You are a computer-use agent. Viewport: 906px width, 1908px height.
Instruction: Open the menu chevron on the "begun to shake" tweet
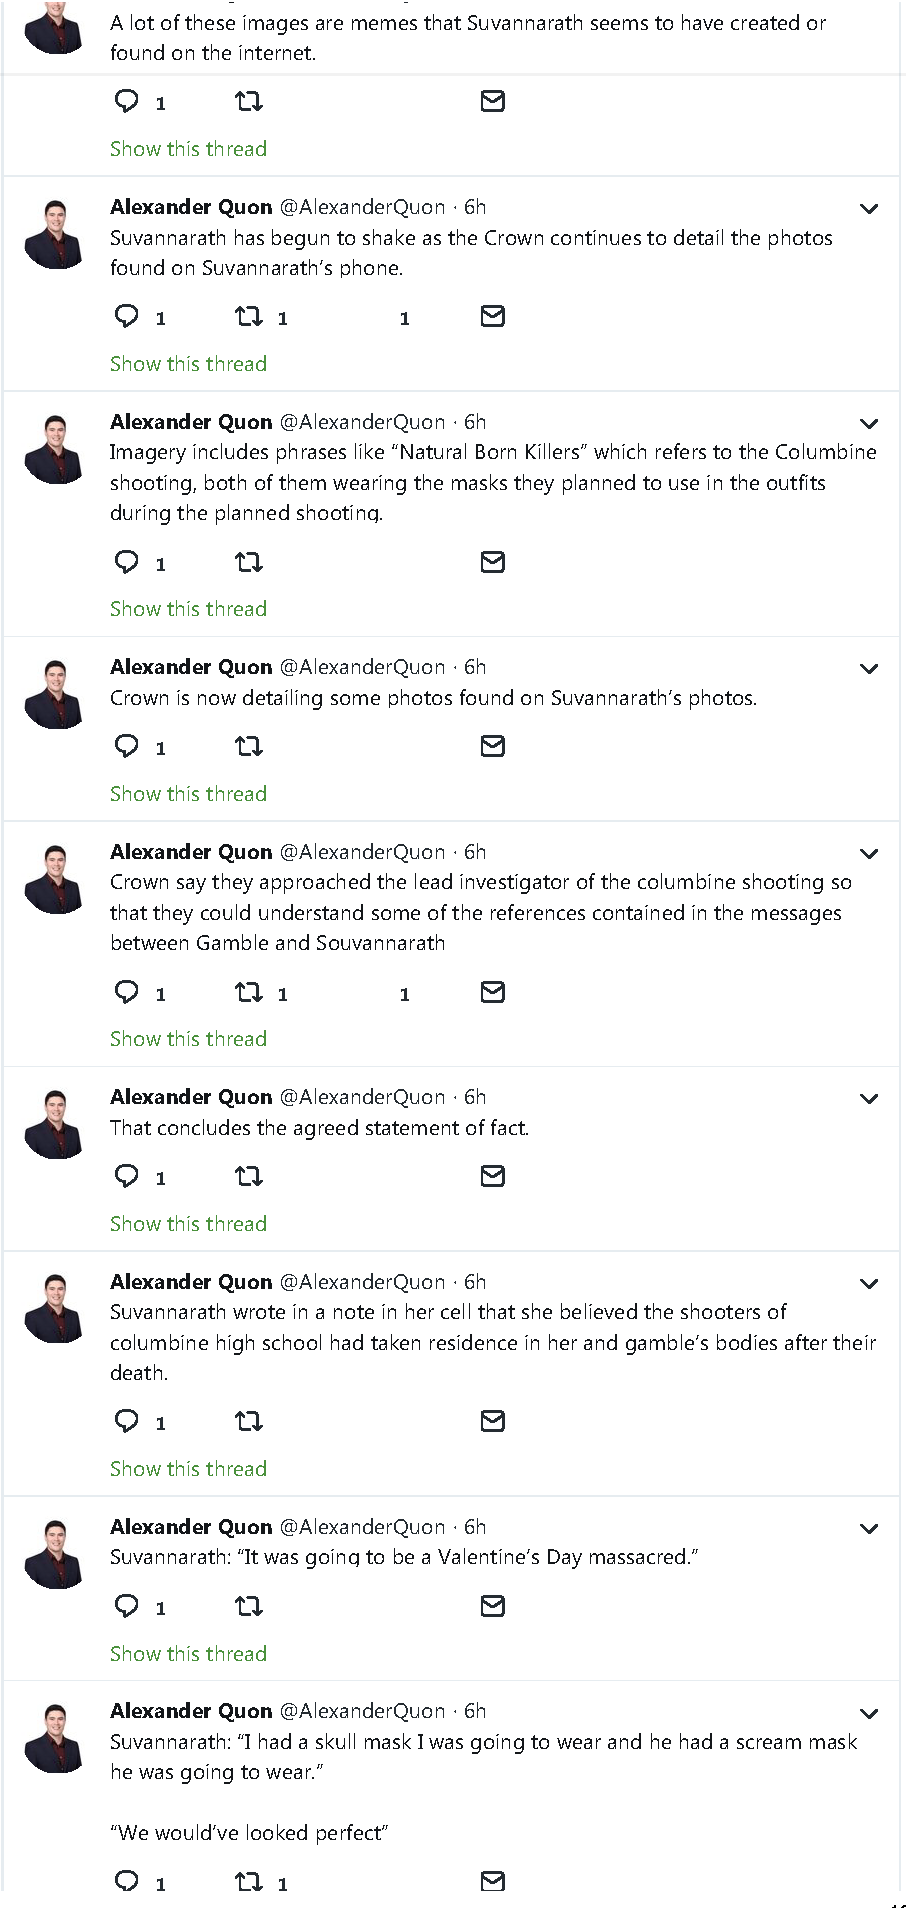click(869, 209)
